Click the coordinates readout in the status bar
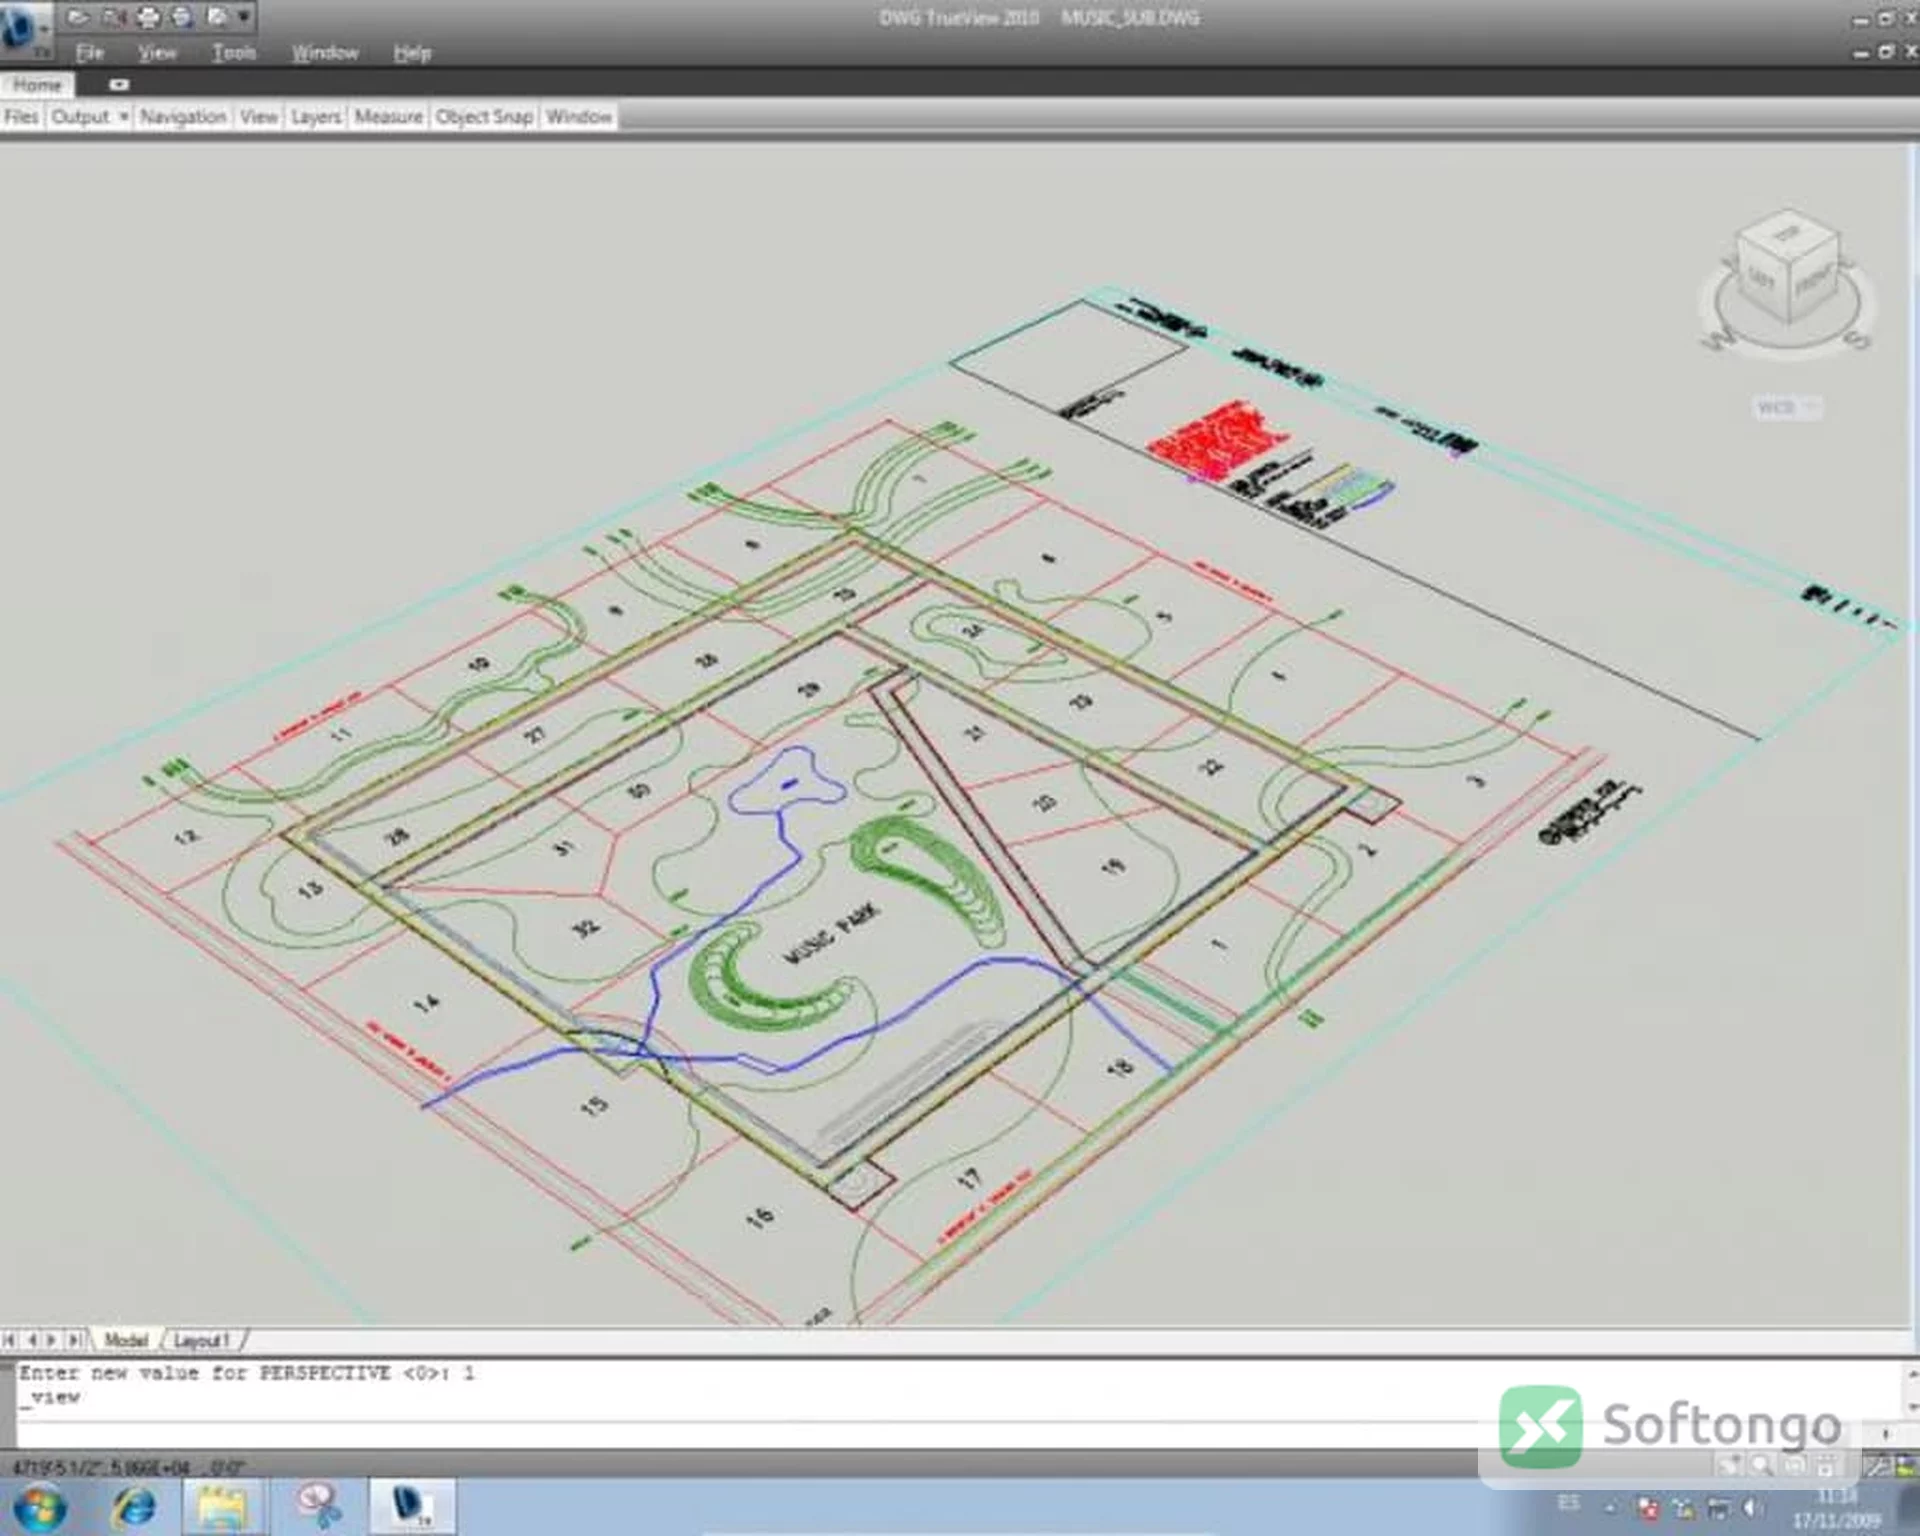 pos(128,1467)
